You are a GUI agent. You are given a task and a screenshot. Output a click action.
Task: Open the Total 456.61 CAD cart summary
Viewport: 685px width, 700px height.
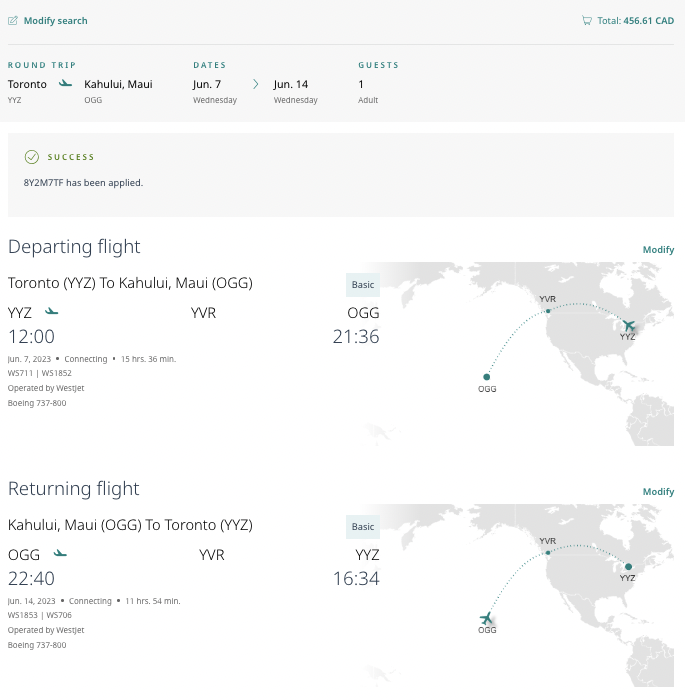click(635, 20)
